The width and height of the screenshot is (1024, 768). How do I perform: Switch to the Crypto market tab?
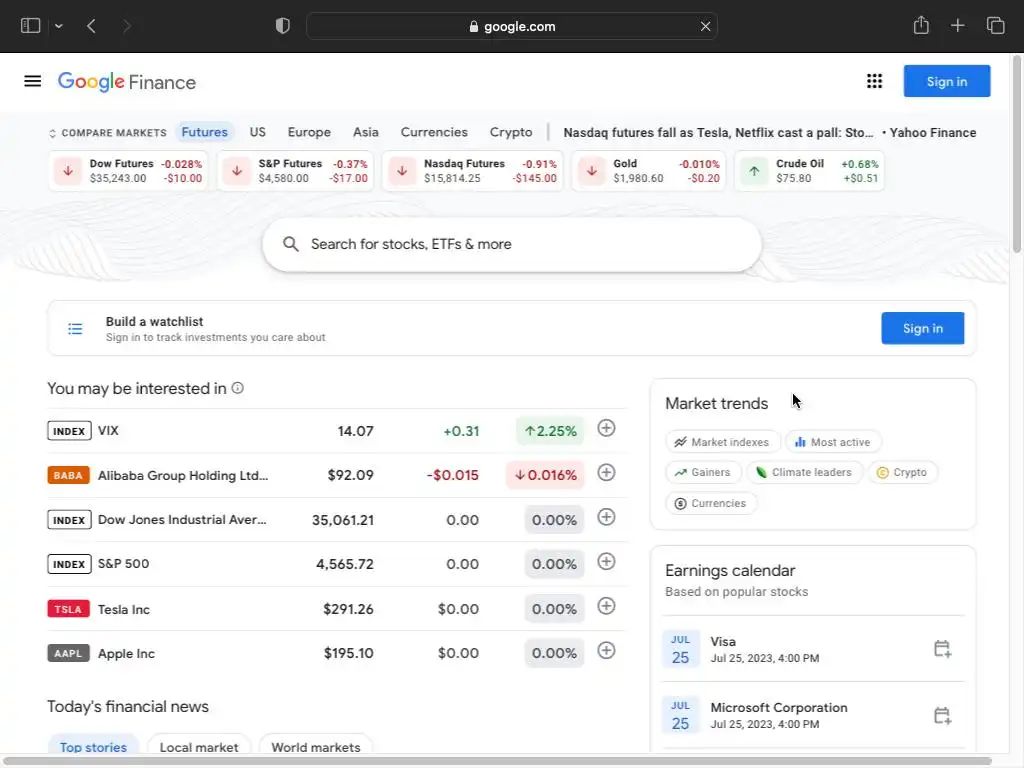511,132
